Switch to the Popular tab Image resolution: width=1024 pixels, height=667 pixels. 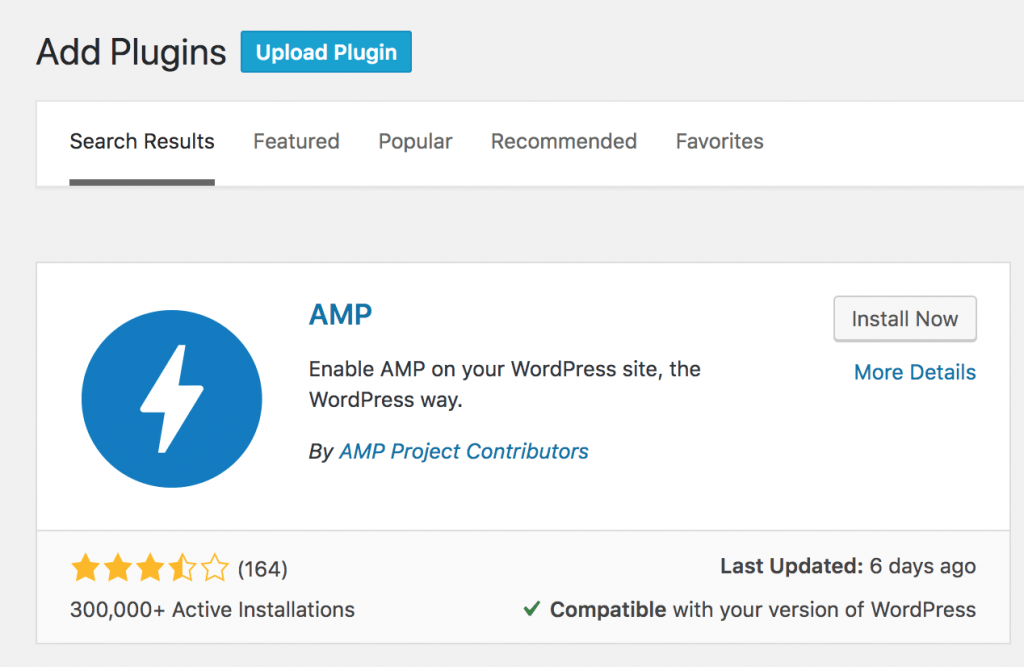pos(415,142)
